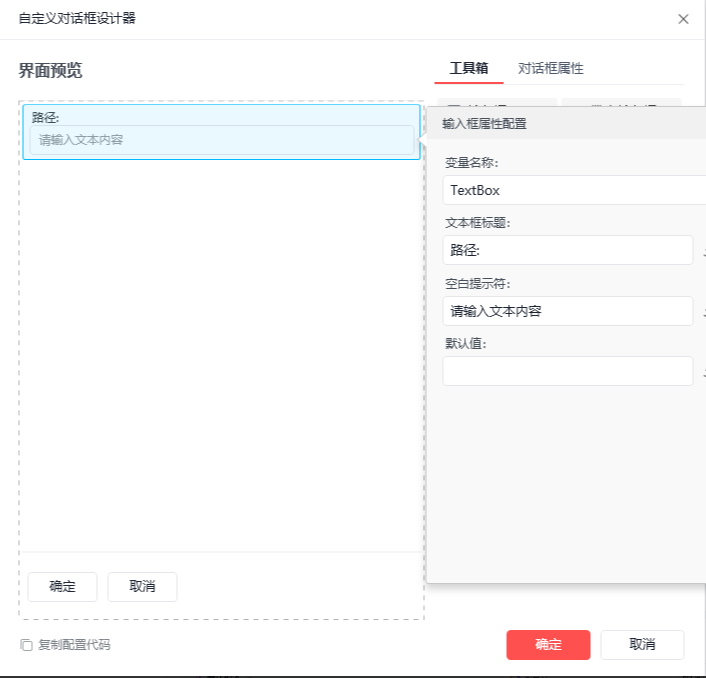
Task: Click the empty 默认值 input field
Action: (x=568, y=371)
